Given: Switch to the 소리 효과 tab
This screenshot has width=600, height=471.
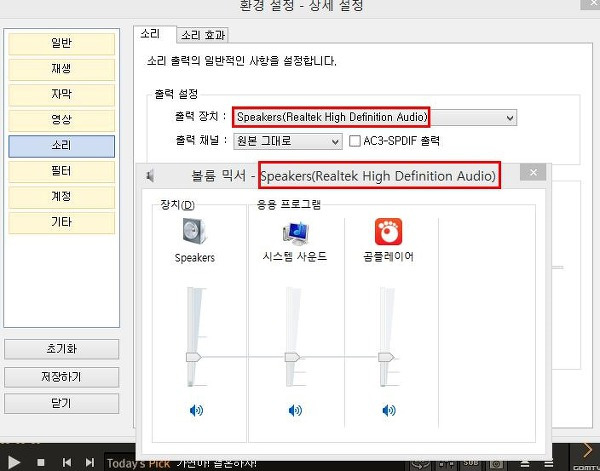Looking at the screenshot, I should (203, 35).
